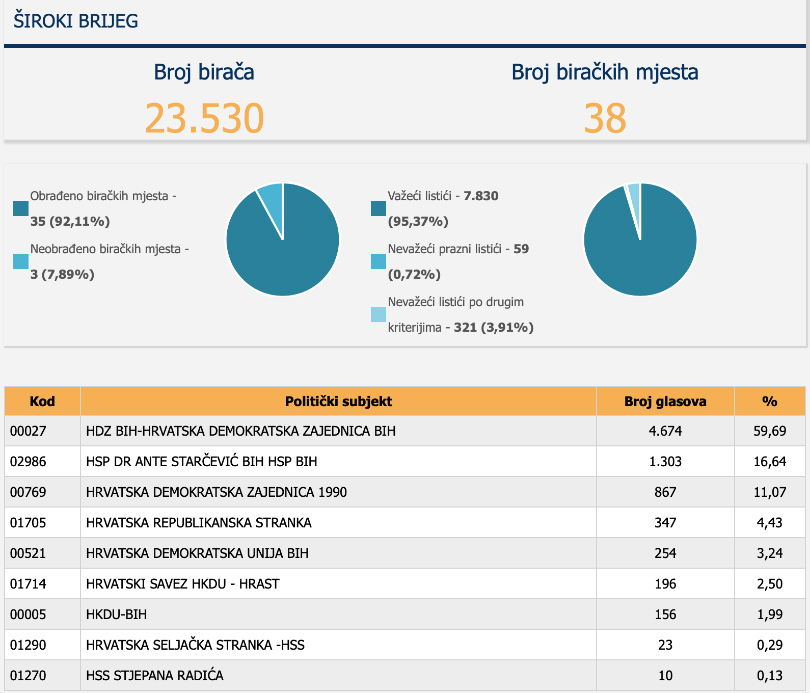810x693 pixels.
Task: Select HRVATSKA SELJAČKA STRANKA -HSS row
Action: click(405, 644)
